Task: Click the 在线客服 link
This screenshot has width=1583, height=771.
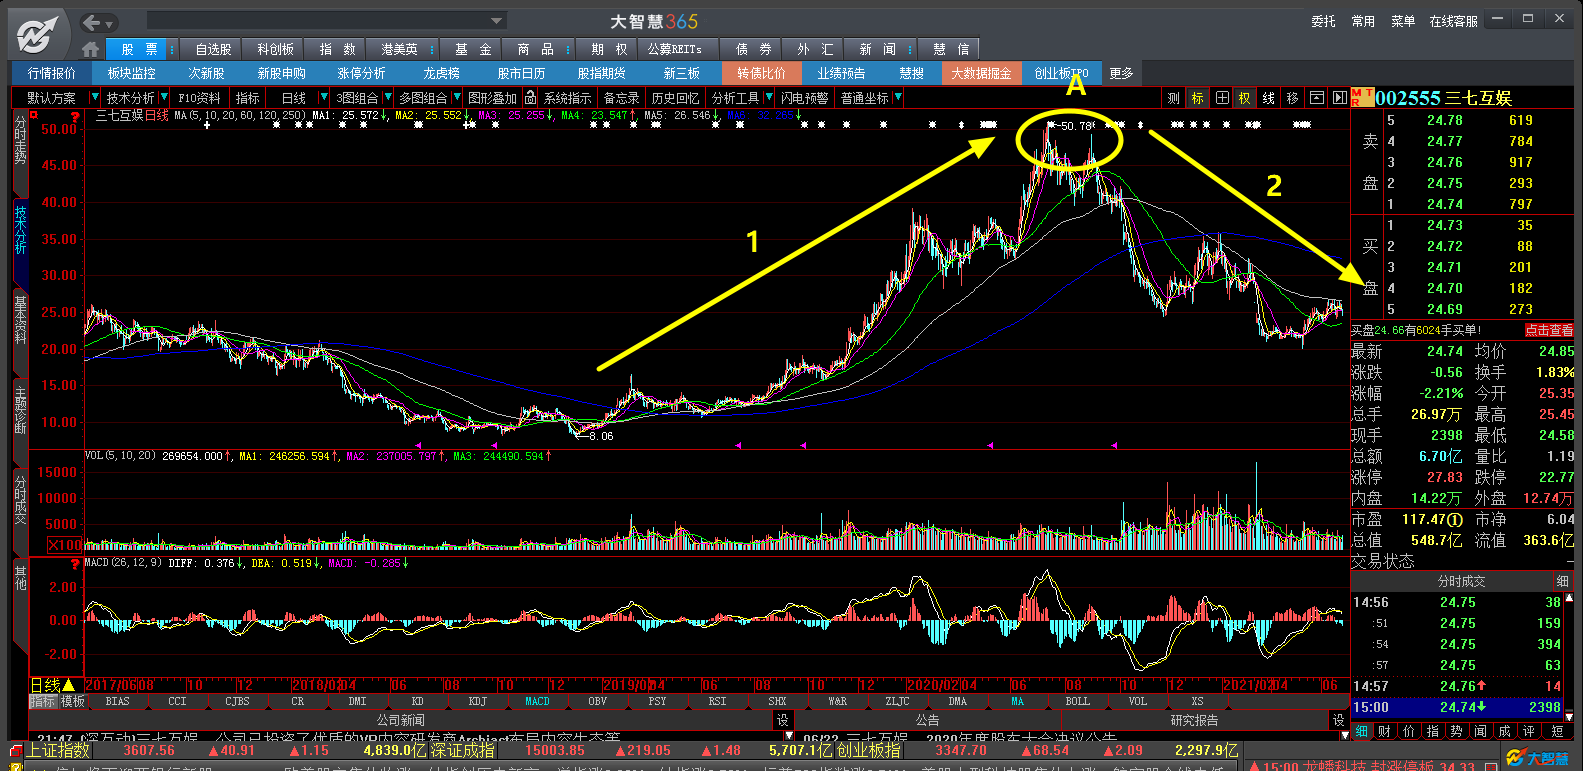Action: click(1454, 21)
